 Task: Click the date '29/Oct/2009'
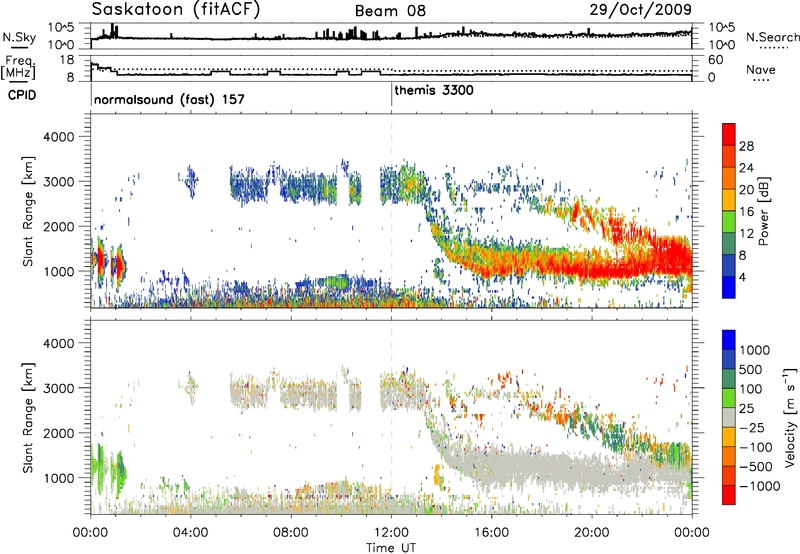(x=641, y=10)
